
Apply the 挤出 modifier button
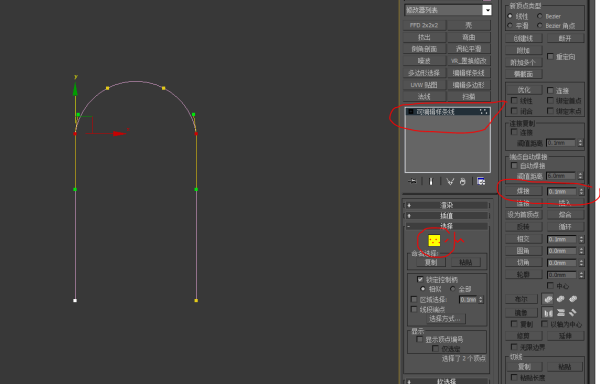(424, 37)
